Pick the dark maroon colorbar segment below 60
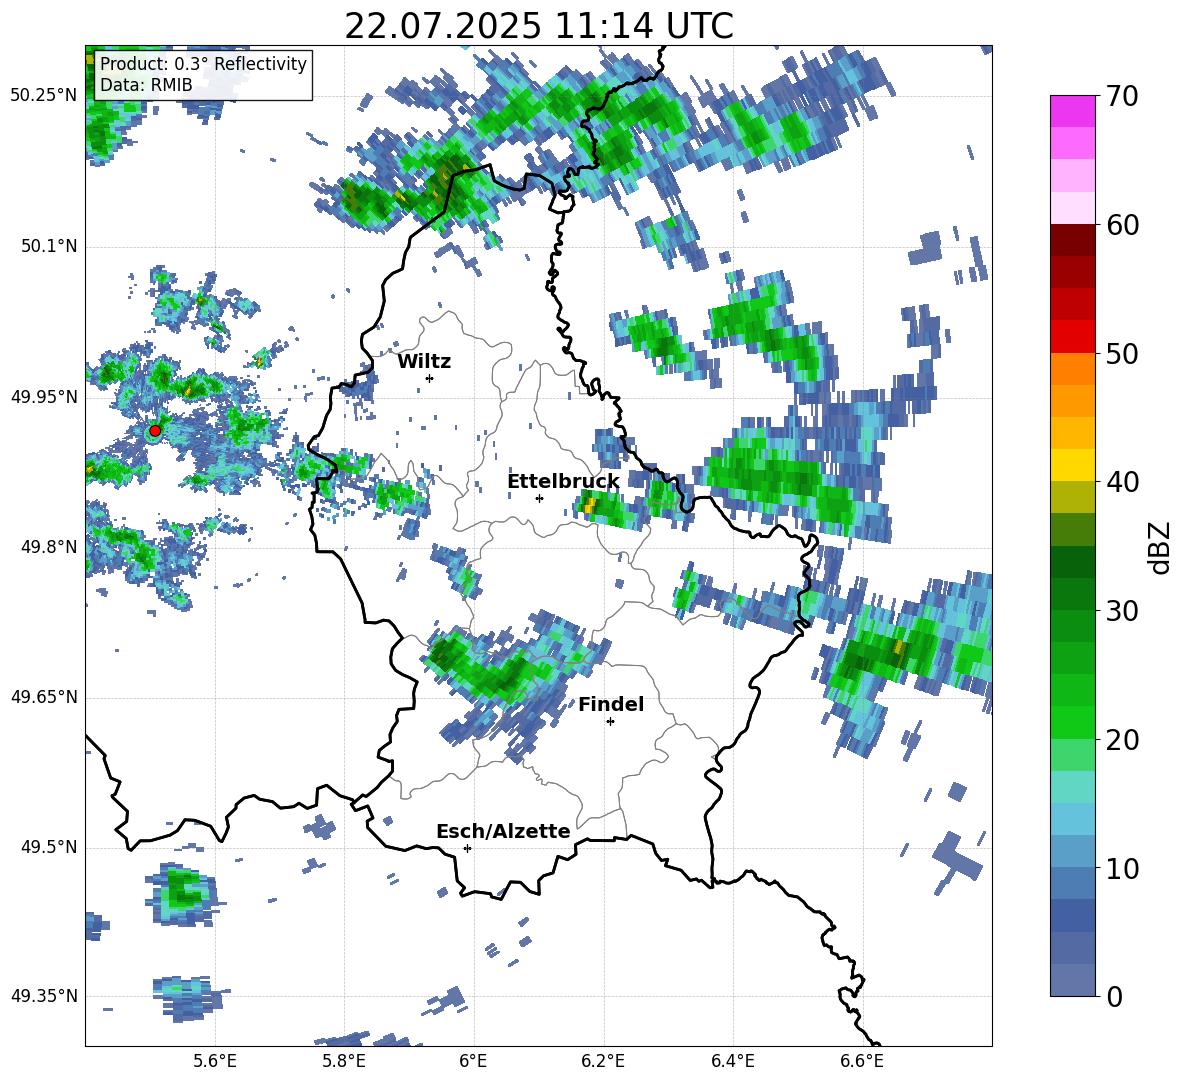 pyautogui.click(x=1072, y=240)
